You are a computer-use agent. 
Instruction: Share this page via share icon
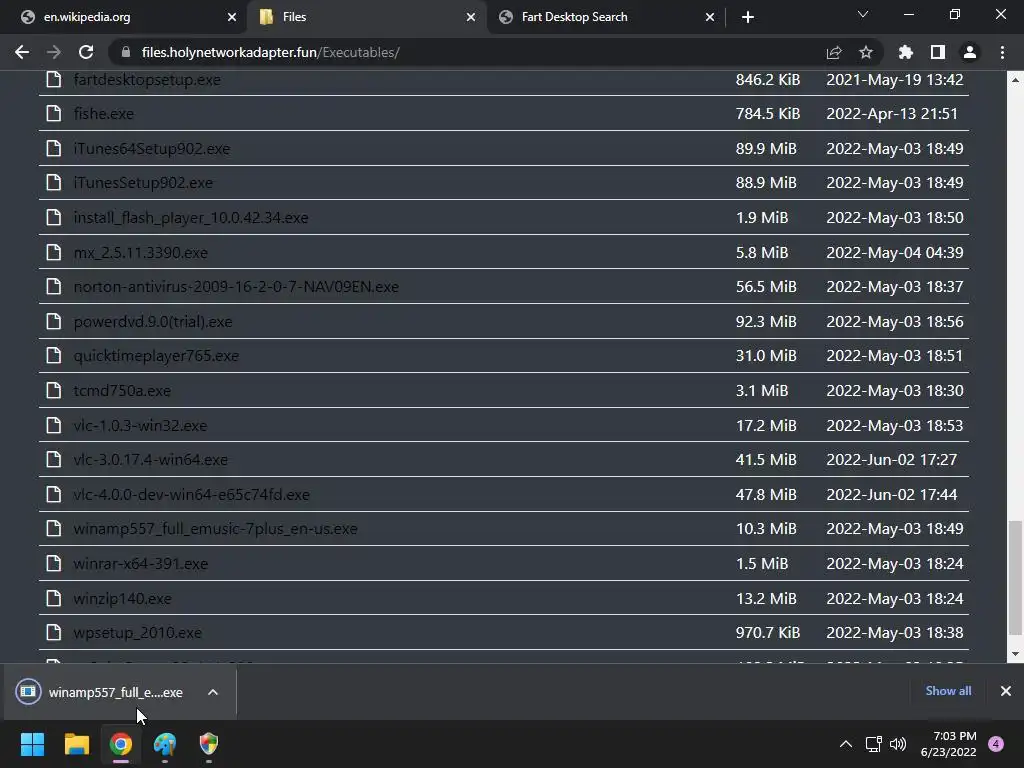[834, 52]
